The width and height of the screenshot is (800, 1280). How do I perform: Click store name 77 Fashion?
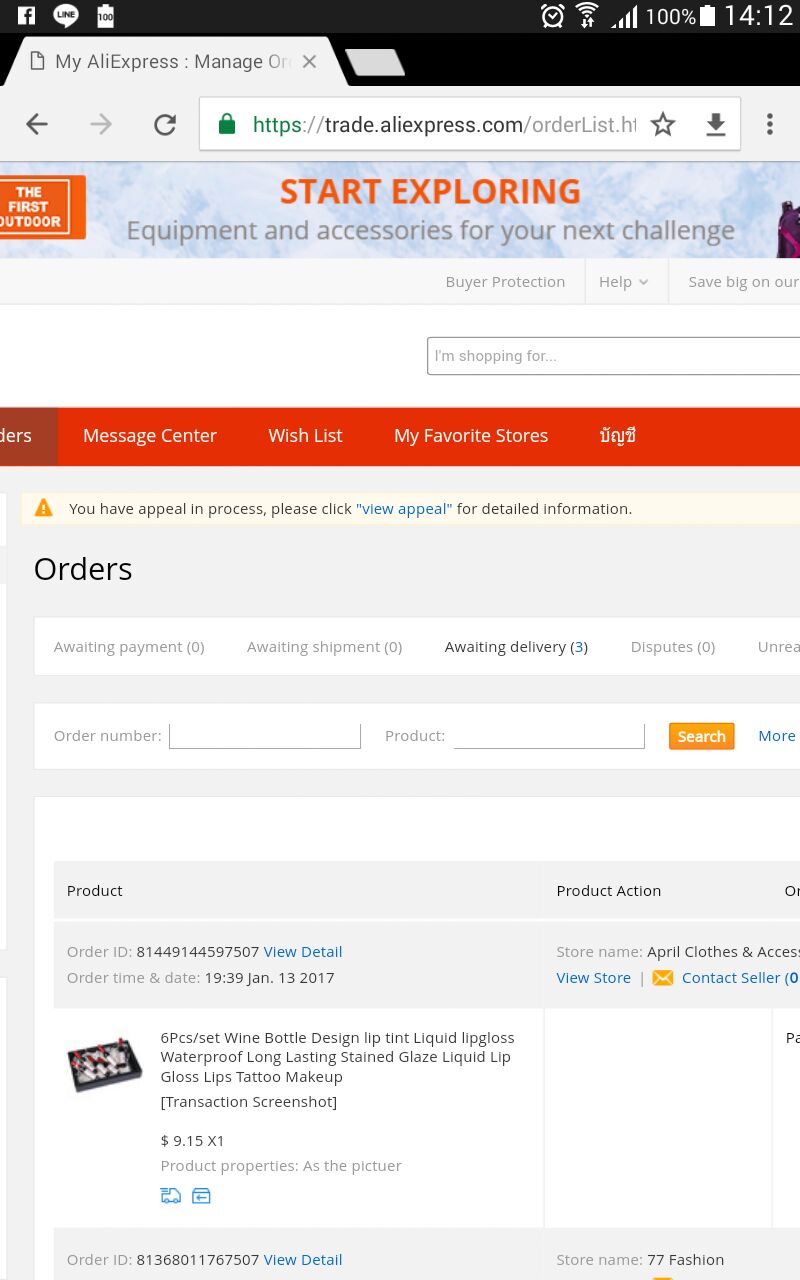click(x=686, y=1260)
